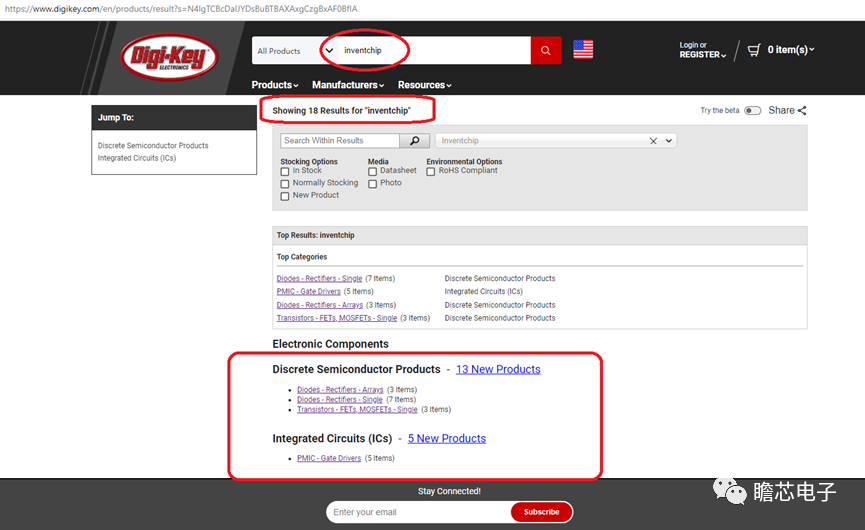Open Transistors - FETs, MOSFETs - Single under Electronic Components
865x530 pixels.
(357, 409)
